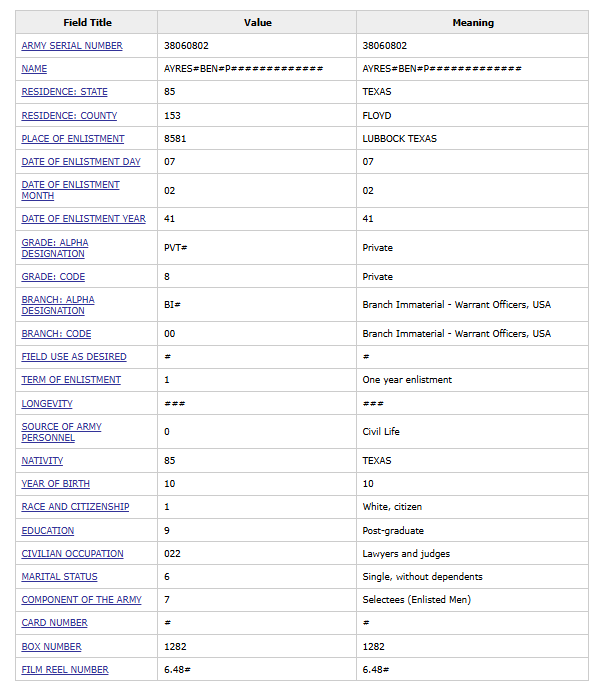Screen dimensions: 611x697
Task: Open PLACE OF ENLISTMENT field link
Action: point(73,139)
